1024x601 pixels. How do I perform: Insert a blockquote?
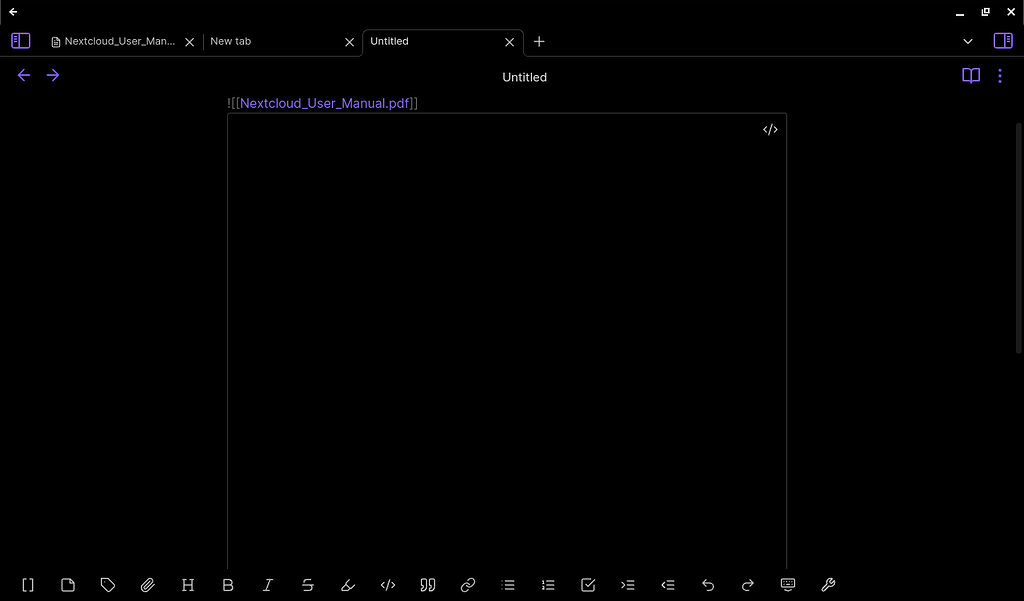pos(427,585)
